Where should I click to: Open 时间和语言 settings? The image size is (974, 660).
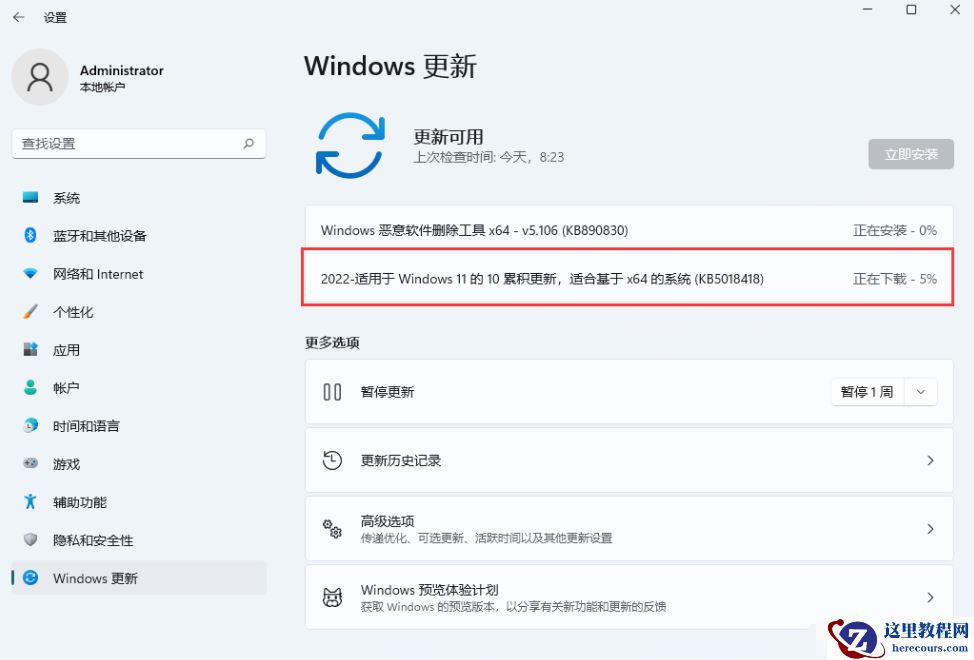[84, 426]
